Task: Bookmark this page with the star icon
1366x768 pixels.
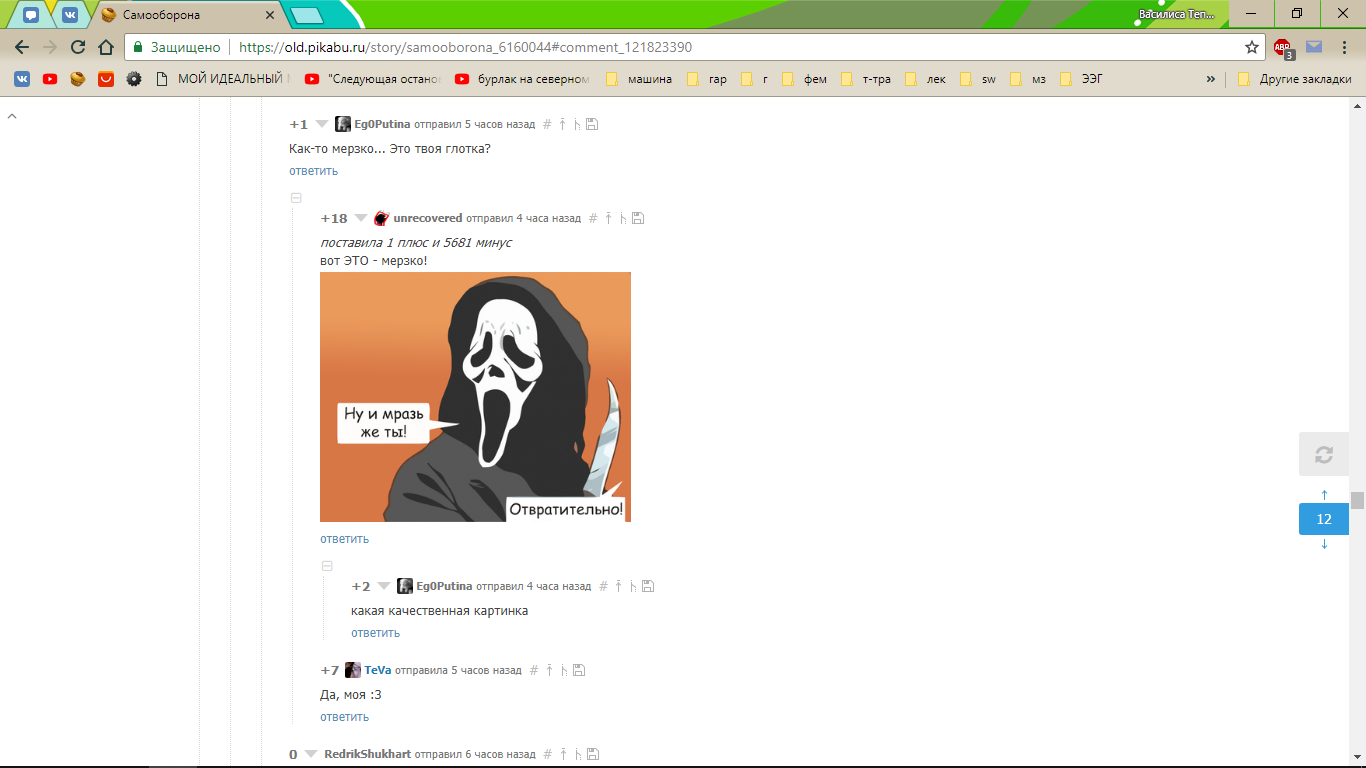Action: 1251,47
